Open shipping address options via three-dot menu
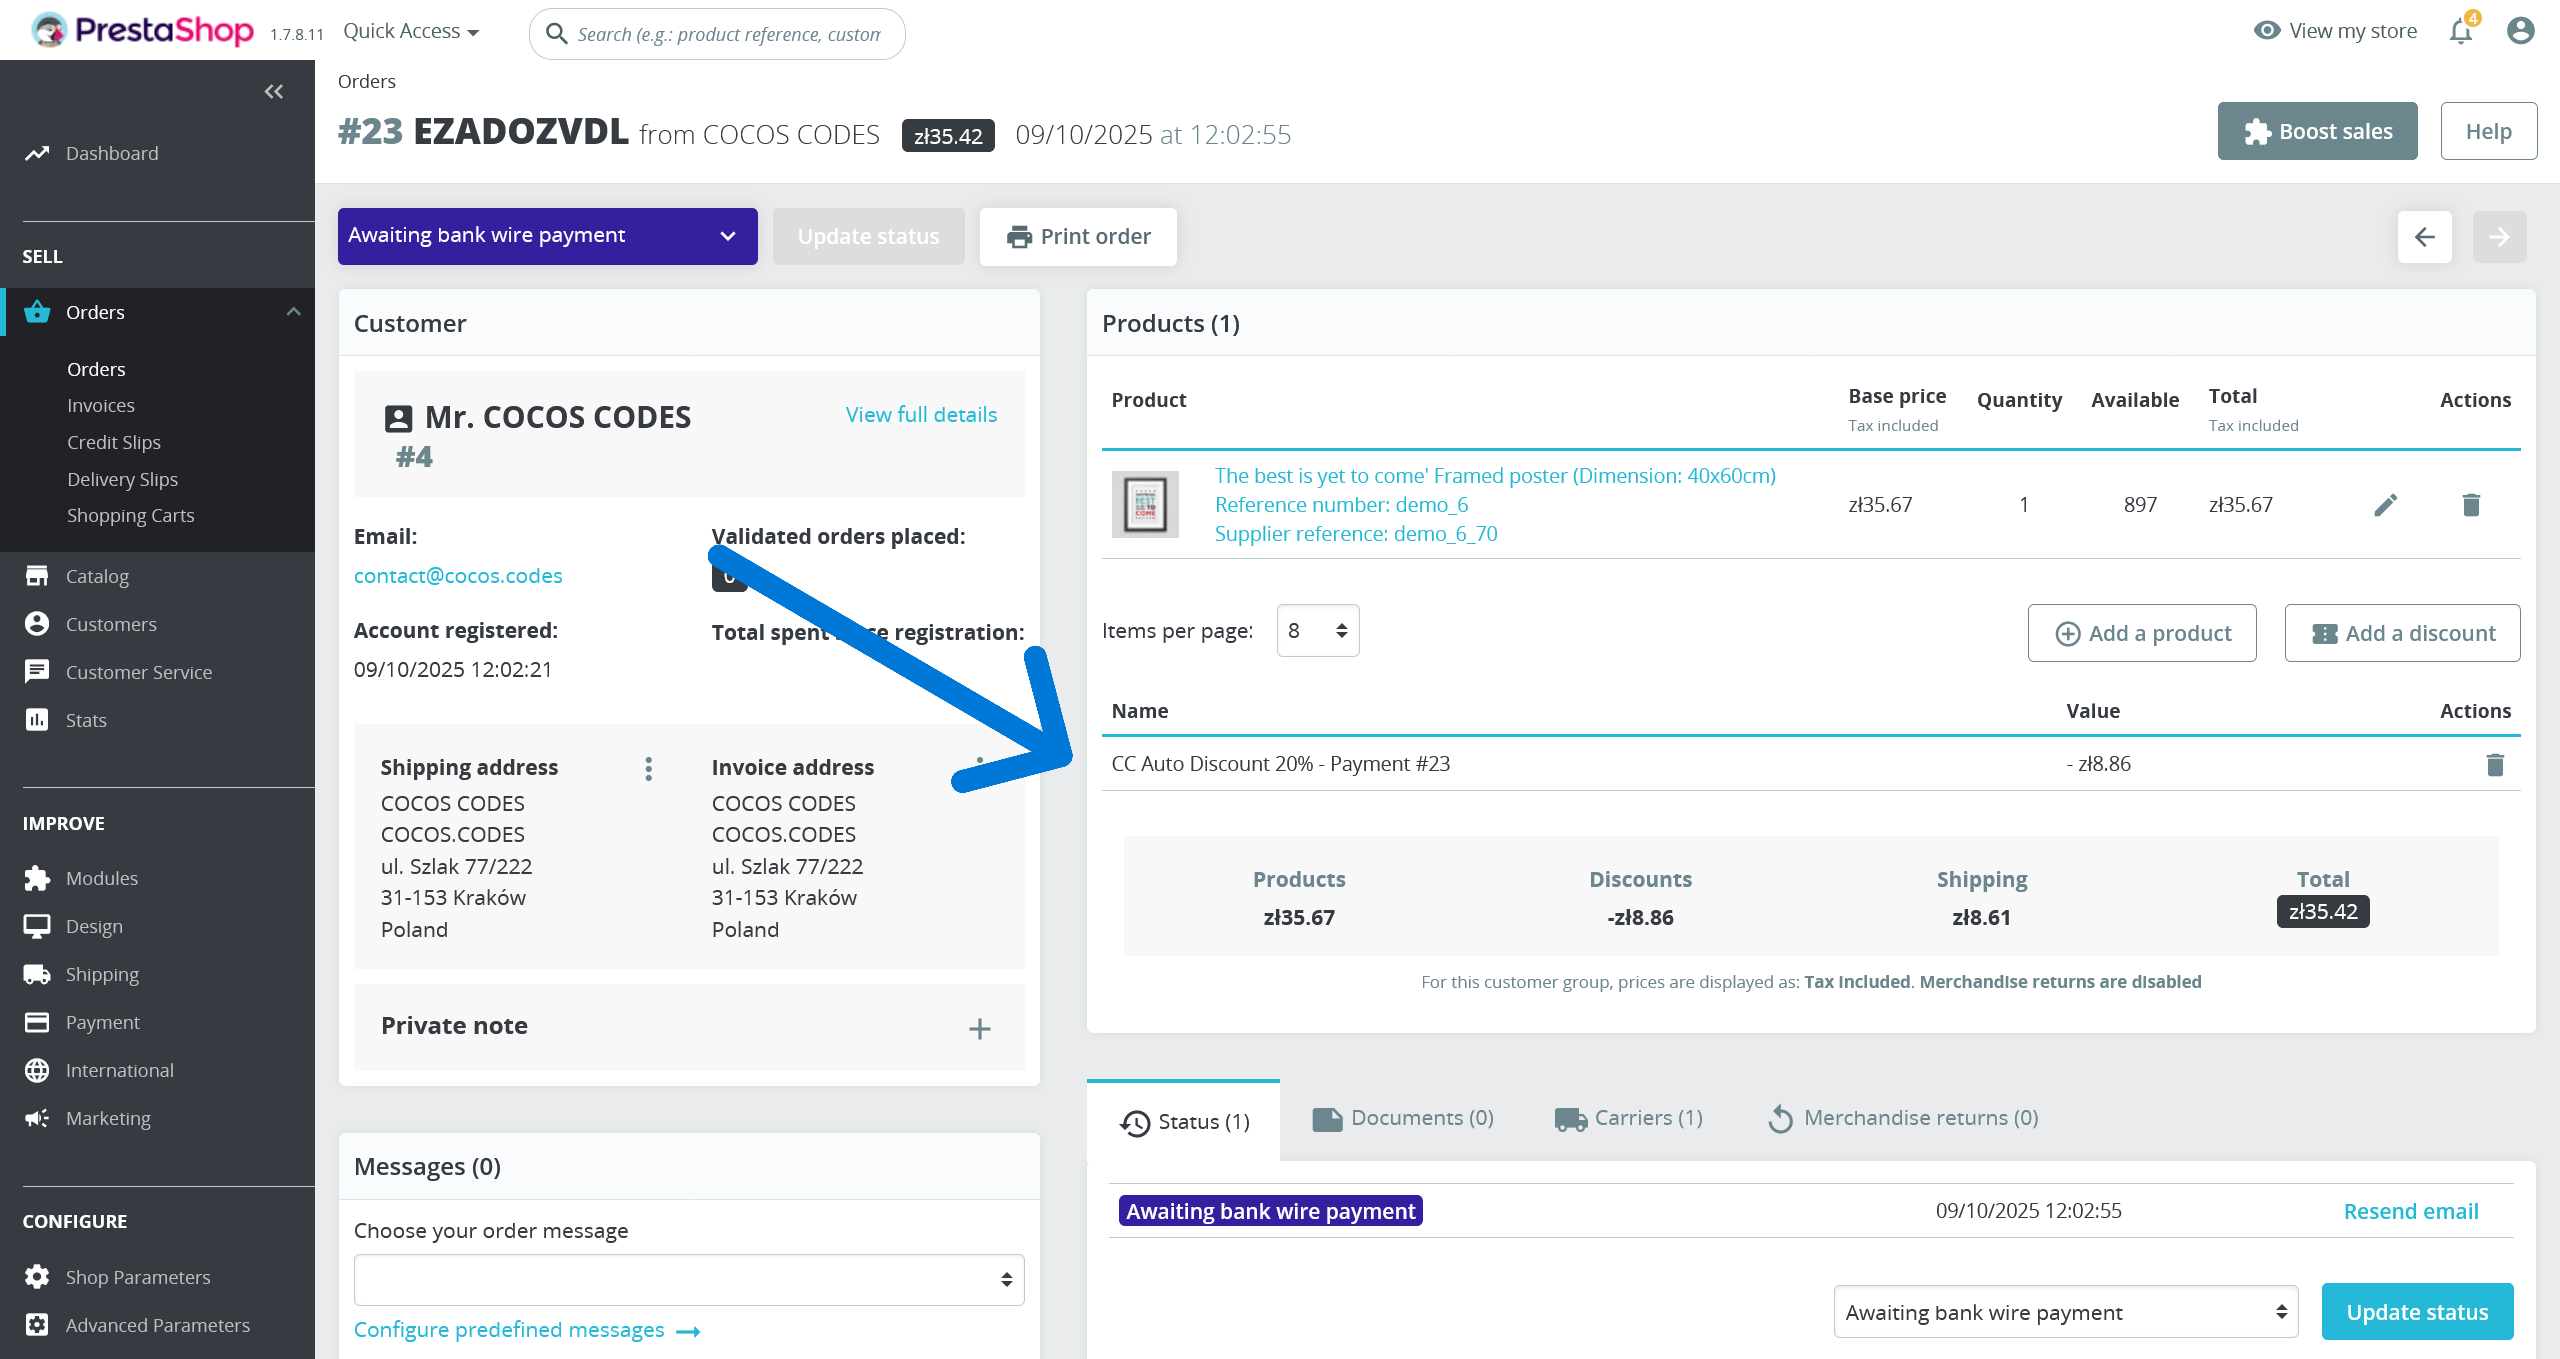Image resolution: width=2560 pixels, height=1359 pixels. pos(648,768)
